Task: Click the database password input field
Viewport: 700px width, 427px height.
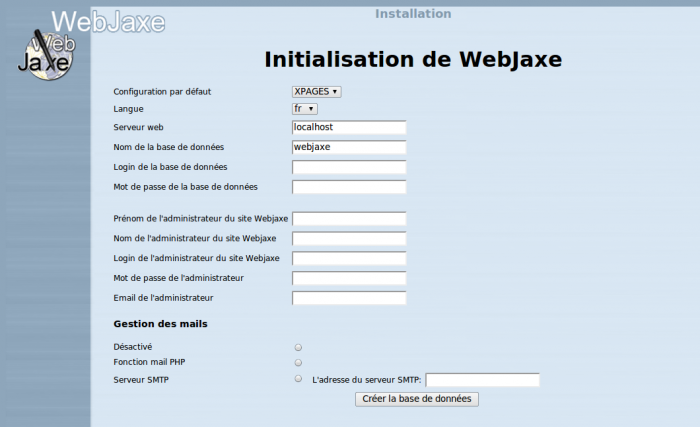Action: coord(349,187)
